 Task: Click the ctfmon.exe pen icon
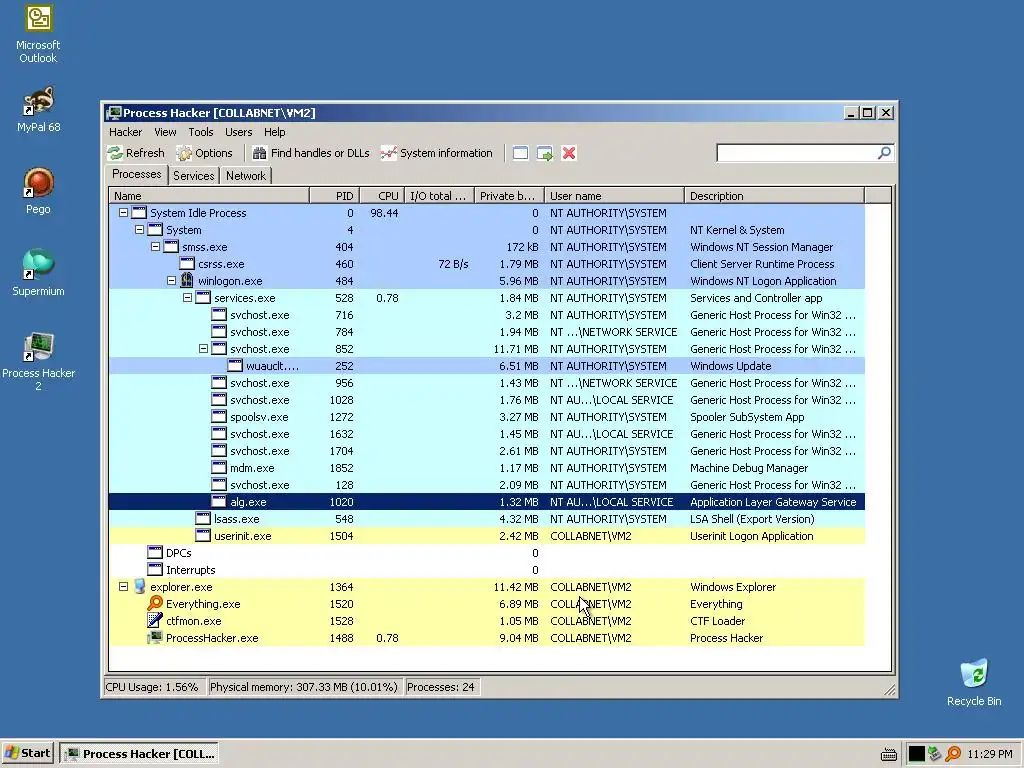tap(155, 620)
